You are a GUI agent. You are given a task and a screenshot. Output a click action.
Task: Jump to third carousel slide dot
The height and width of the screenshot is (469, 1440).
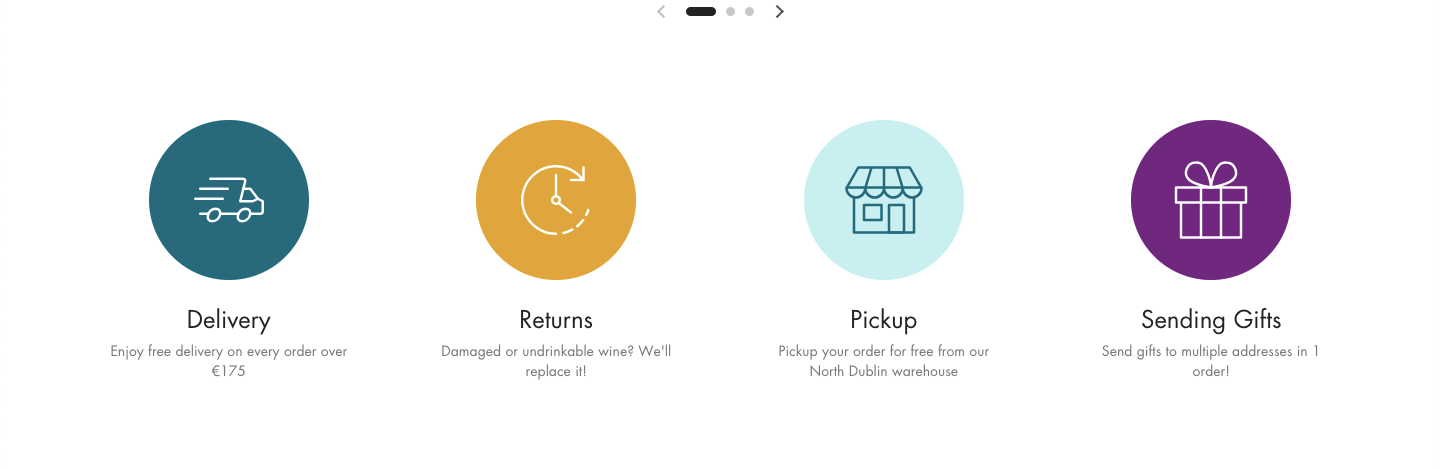click(749, 12)
